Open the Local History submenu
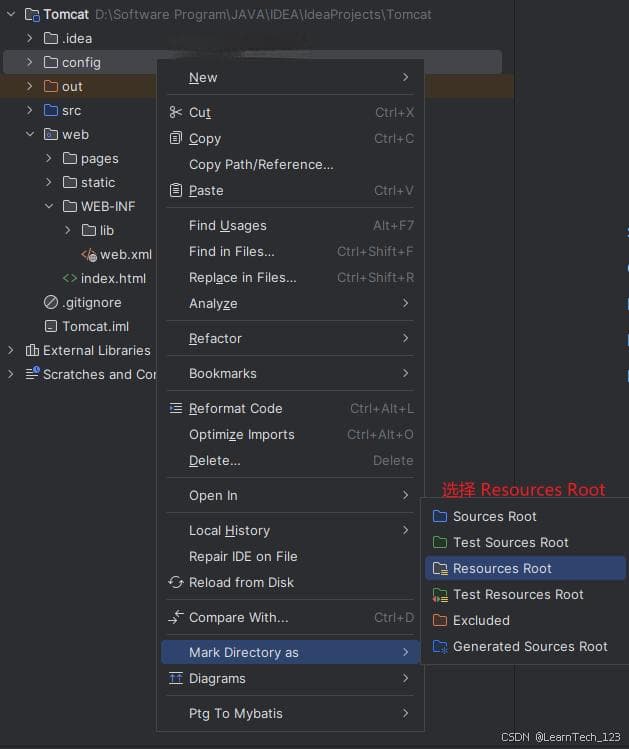Viewport: 629px width, 749px height. point(290,530)
